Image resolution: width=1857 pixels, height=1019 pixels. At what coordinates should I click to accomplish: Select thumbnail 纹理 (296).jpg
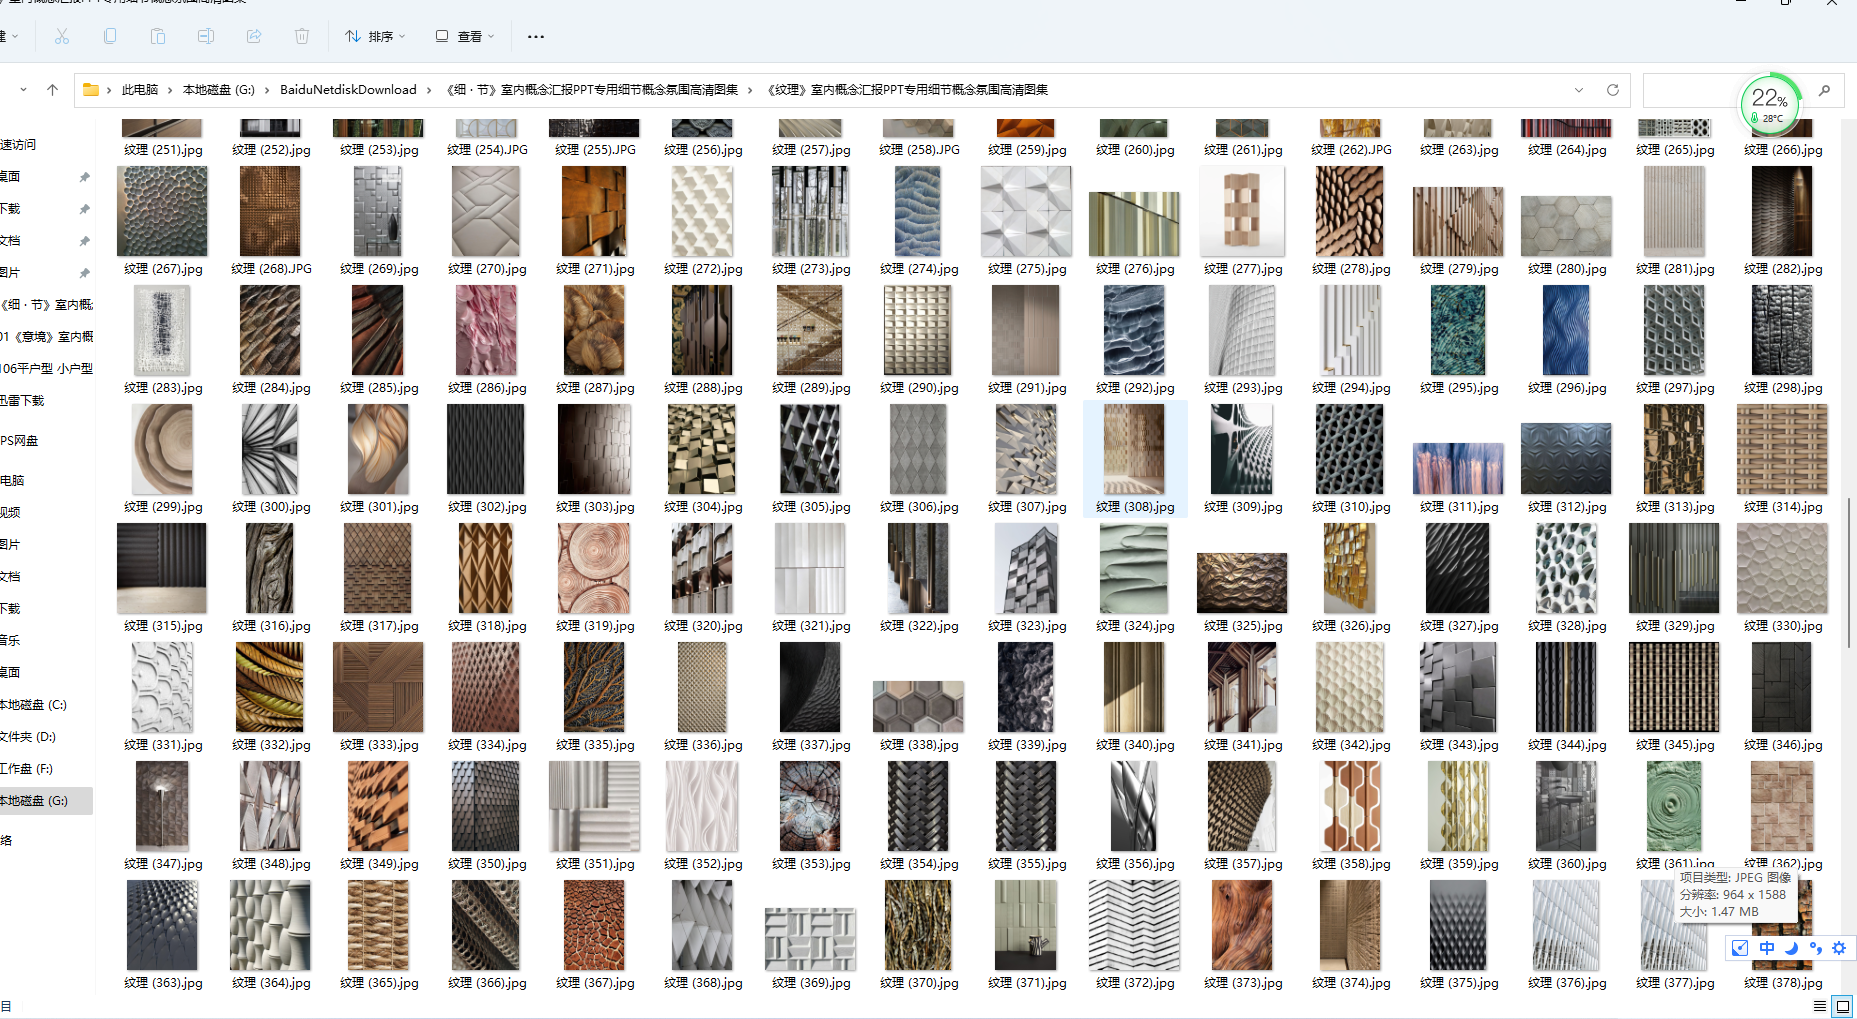pos(1566,330)
